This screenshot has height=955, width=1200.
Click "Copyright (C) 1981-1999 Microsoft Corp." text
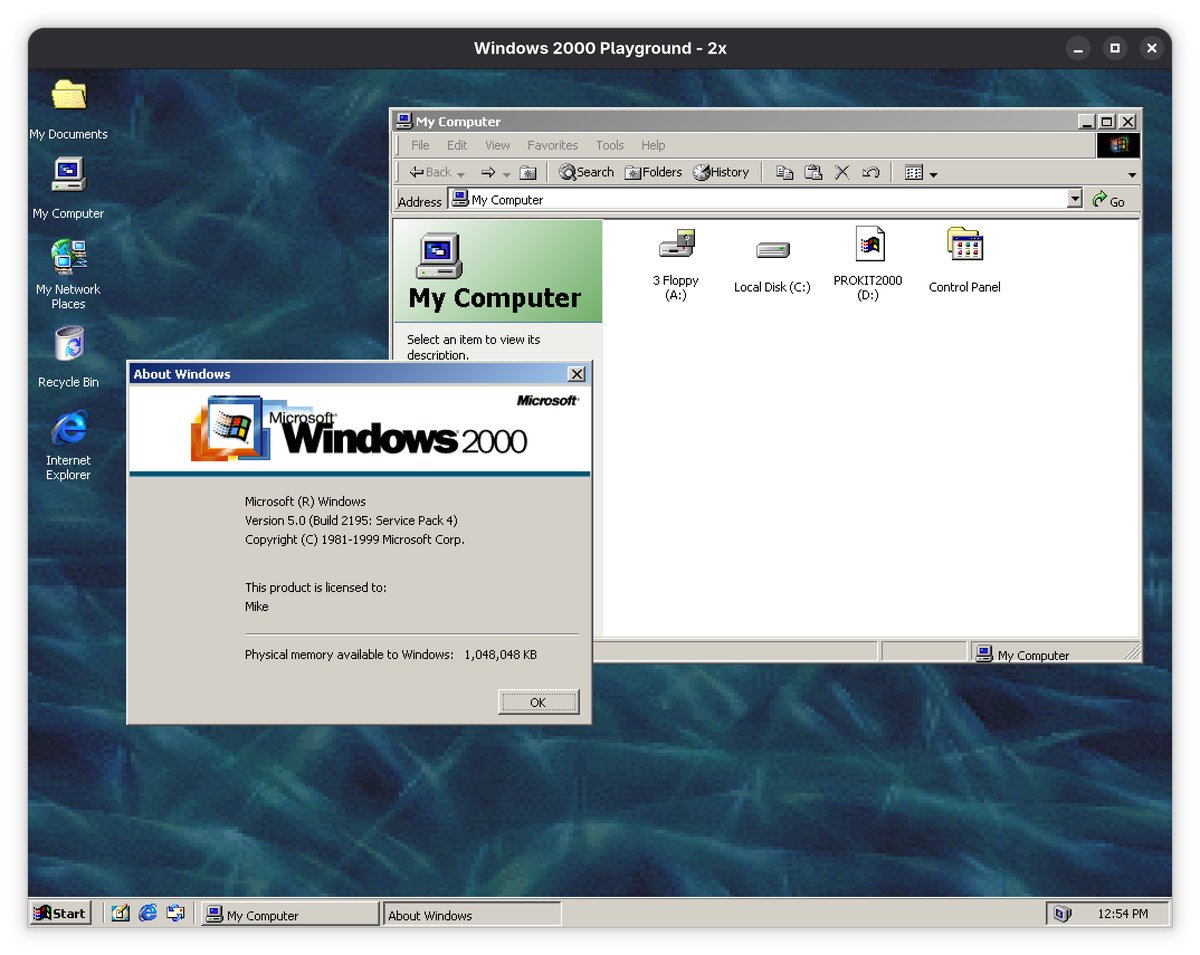click(355, 540)
